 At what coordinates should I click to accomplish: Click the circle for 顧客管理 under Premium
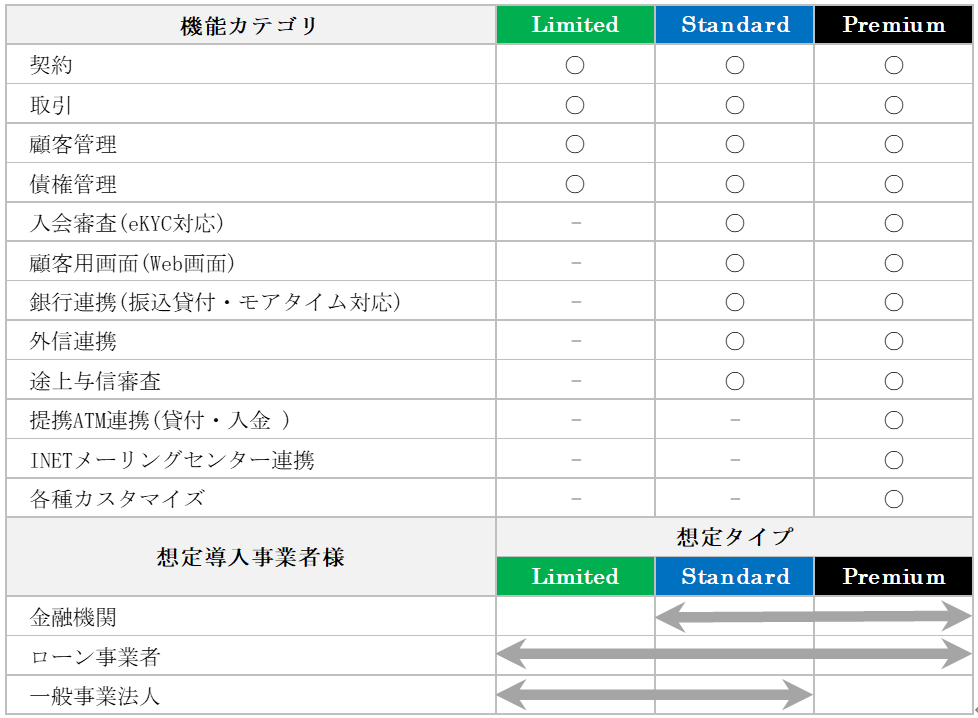[893, 144]
